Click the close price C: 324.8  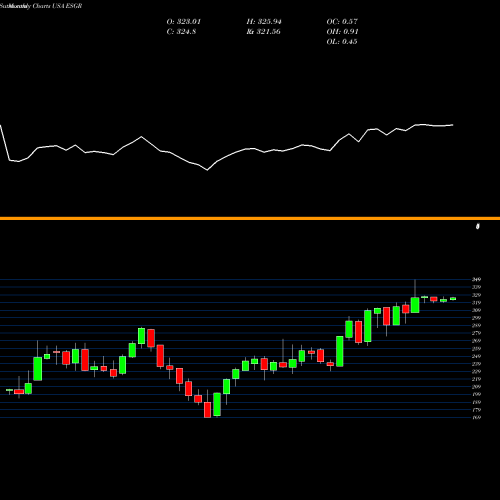(x=181, y=32)
